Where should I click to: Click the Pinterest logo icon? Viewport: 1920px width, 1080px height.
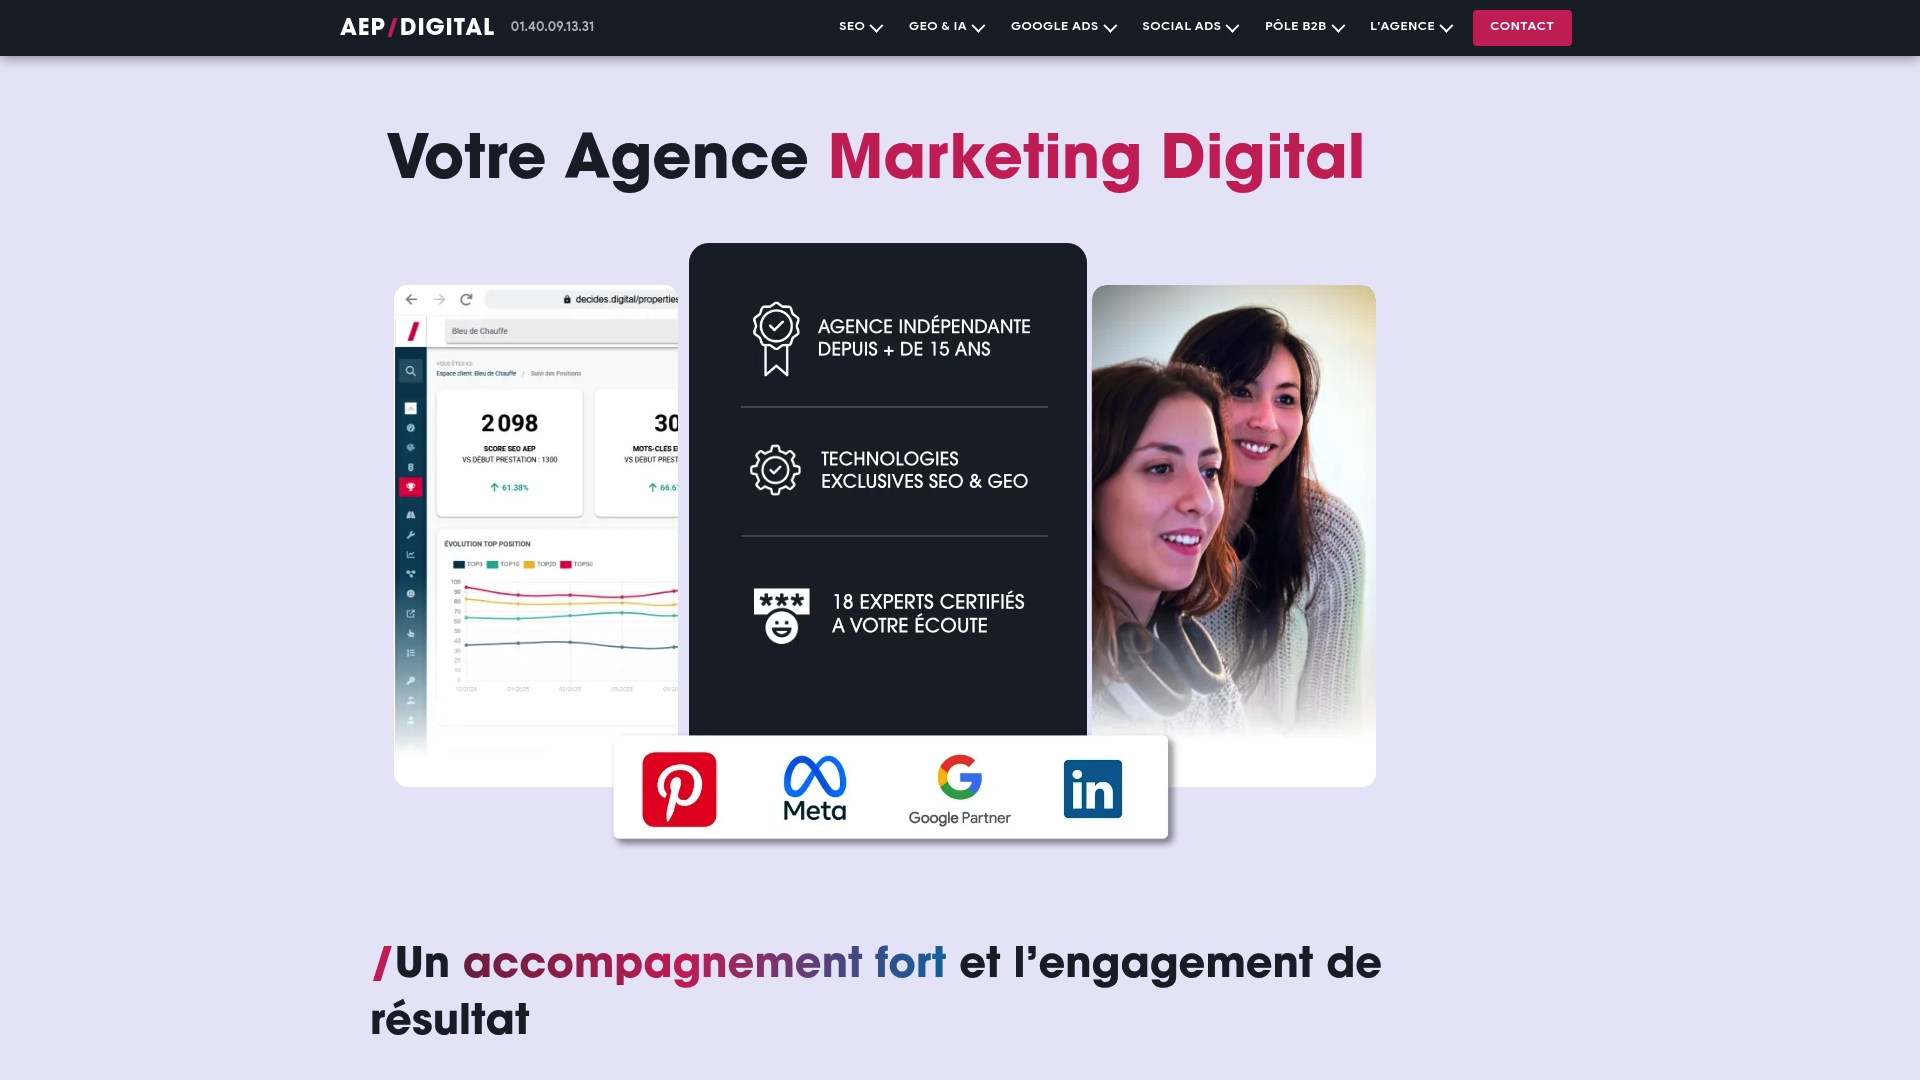pyautogui.click(x=679, y=789)
